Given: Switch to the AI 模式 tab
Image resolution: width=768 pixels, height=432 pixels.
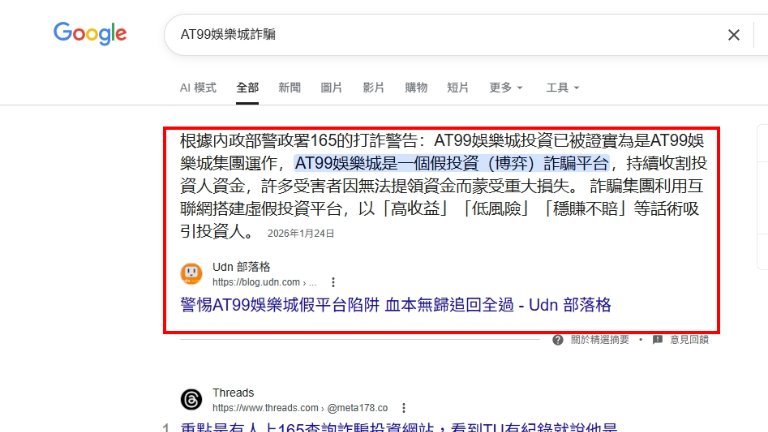Looking at the screenshot, I should [x=198, y=88].
